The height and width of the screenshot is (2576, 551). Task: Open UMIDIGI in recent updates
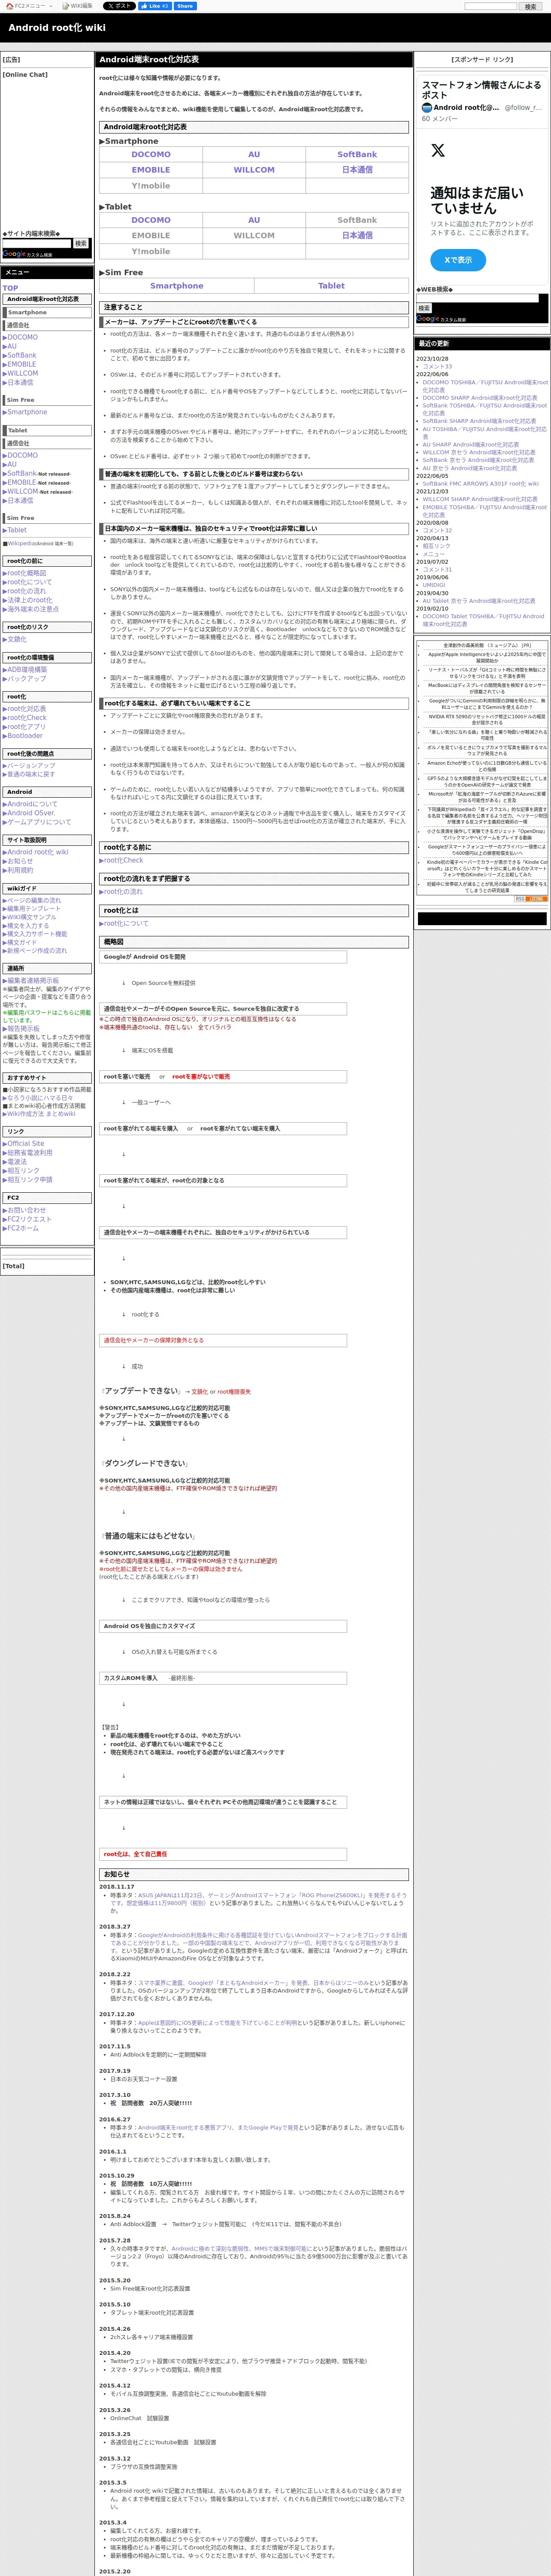point(434,585)
